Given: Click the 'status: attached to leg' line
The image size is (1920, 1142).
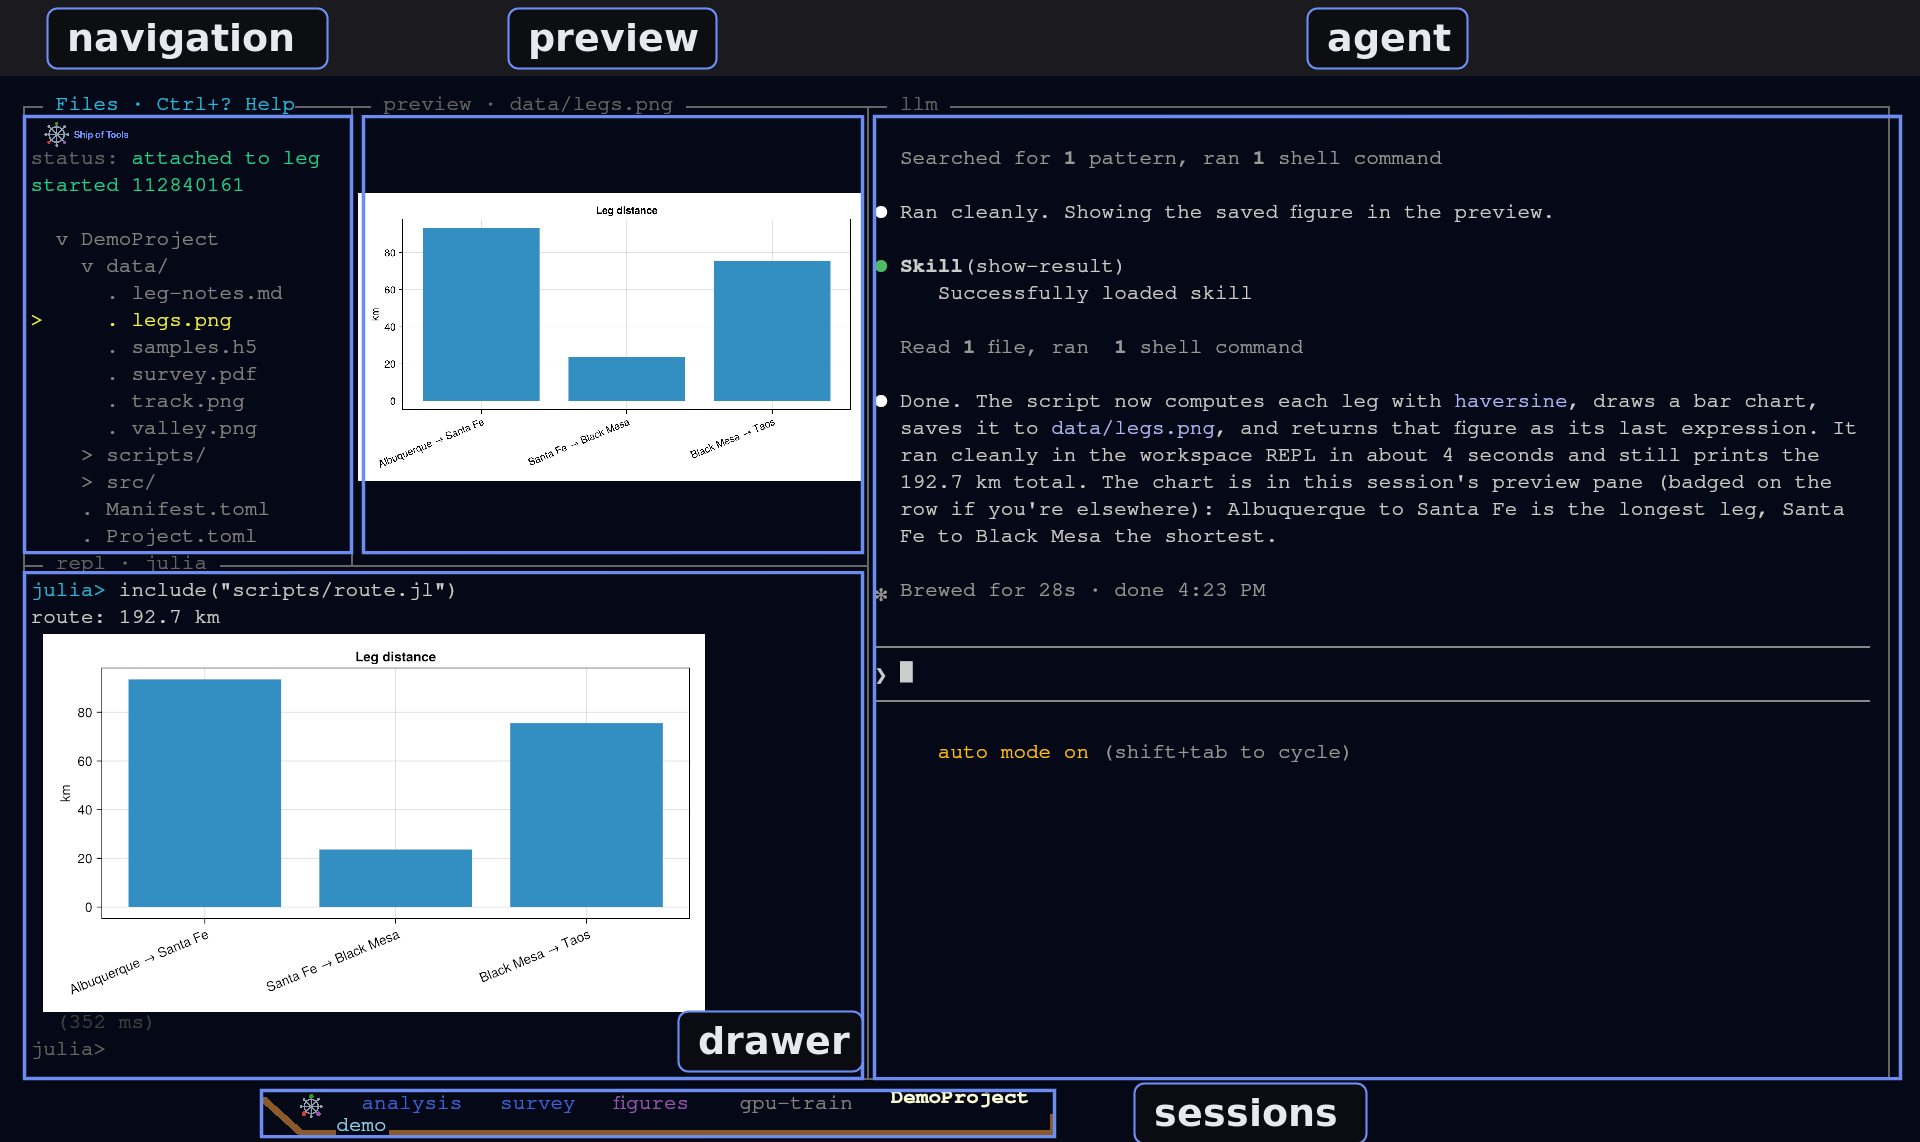Looking at the screenshot, I should pos(175,158).
